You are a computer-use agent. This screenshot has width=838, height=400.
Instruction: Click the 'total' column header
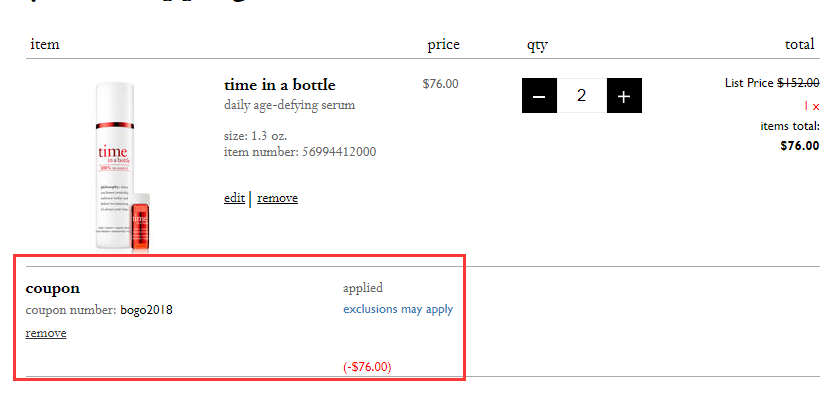799,44
